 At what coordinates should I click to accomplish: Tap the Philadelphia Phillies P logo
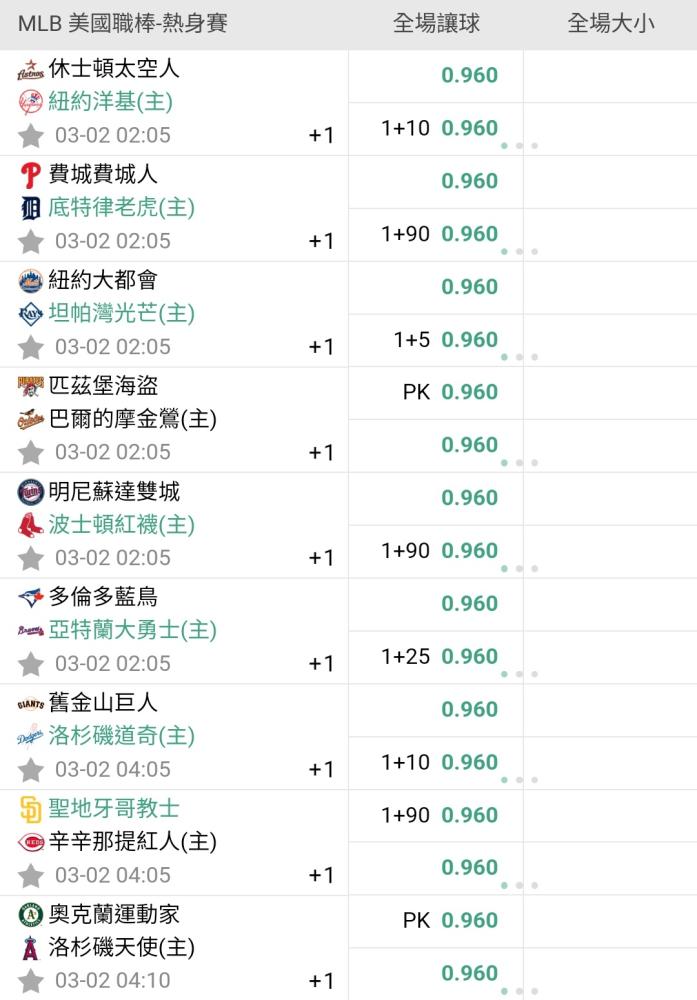[30, 175]
